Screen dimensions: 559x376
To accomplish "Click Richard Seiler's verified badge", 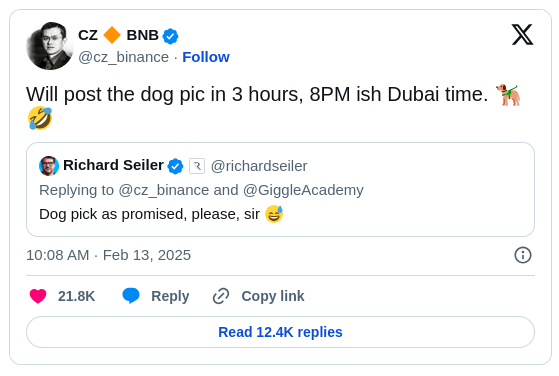I will [175, 166].
